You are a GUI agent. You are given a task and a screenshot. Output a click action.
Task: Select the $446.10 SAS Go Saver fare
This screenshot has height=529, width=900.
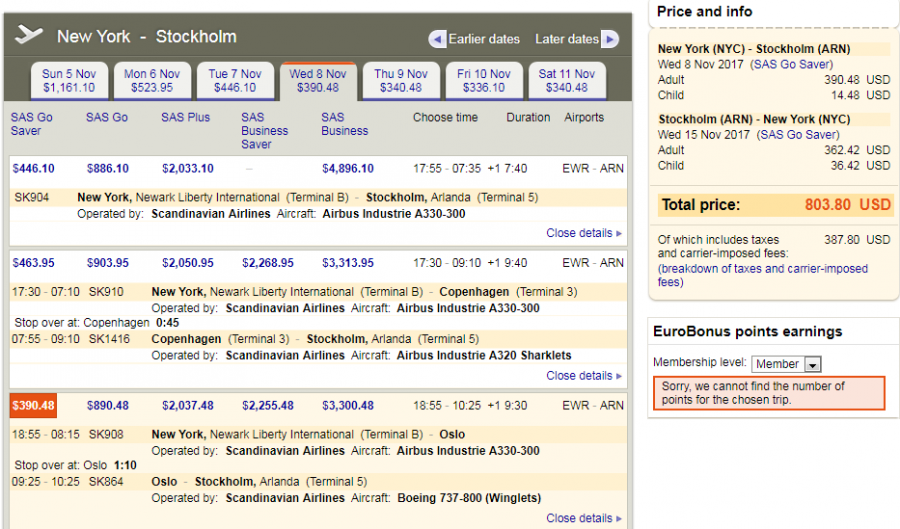click(33, 168)
